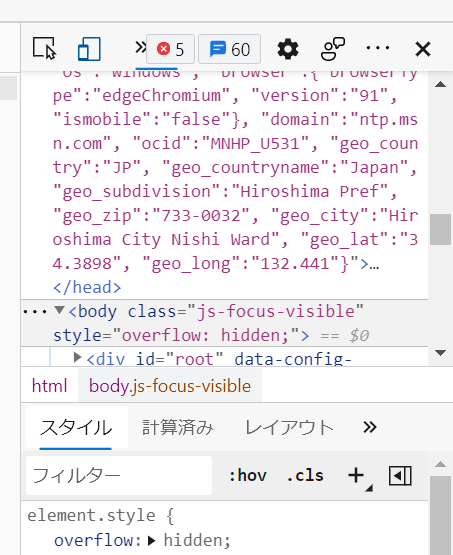Toggle the .cls class editor
453x555 pixels.
(305, 475)
